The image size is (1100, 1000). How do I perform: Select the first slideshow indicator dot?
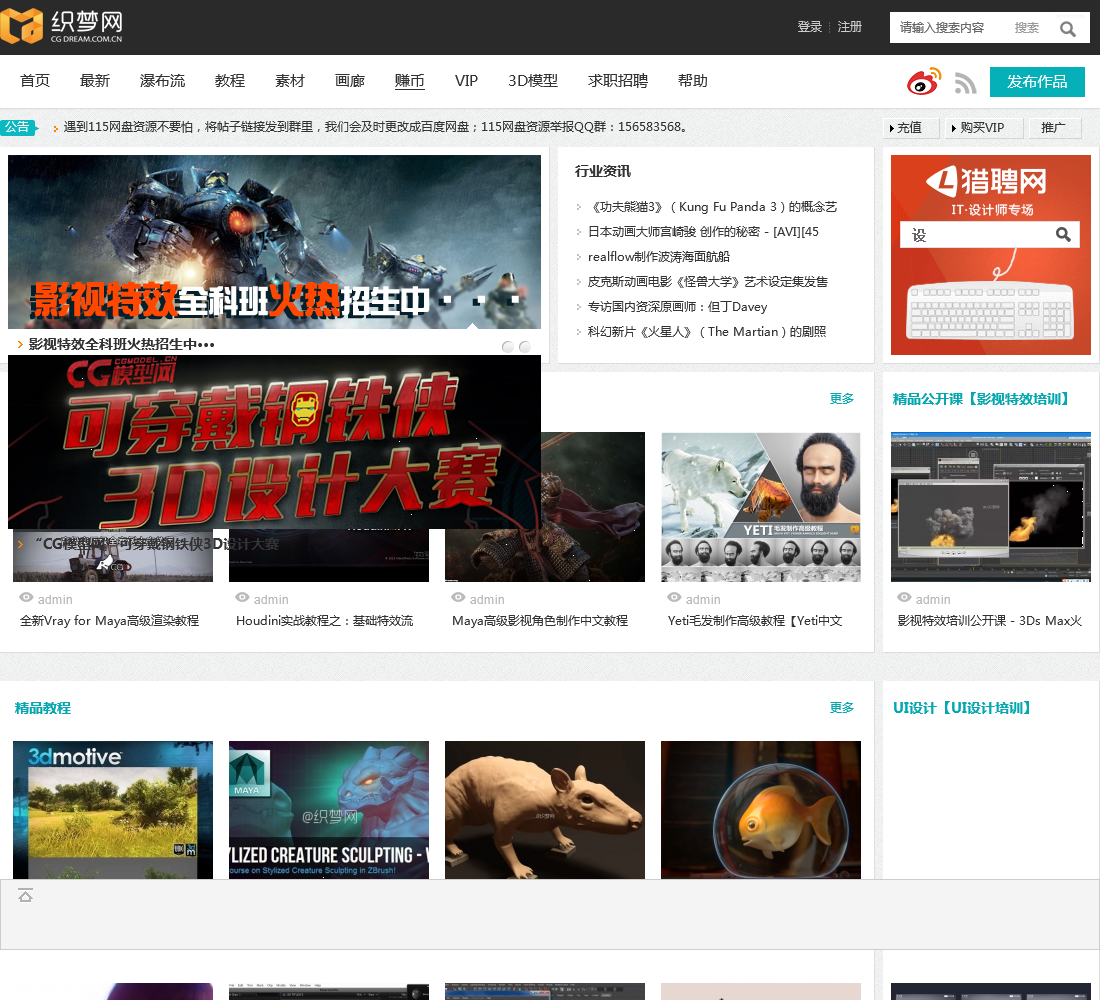coord(508,347)
